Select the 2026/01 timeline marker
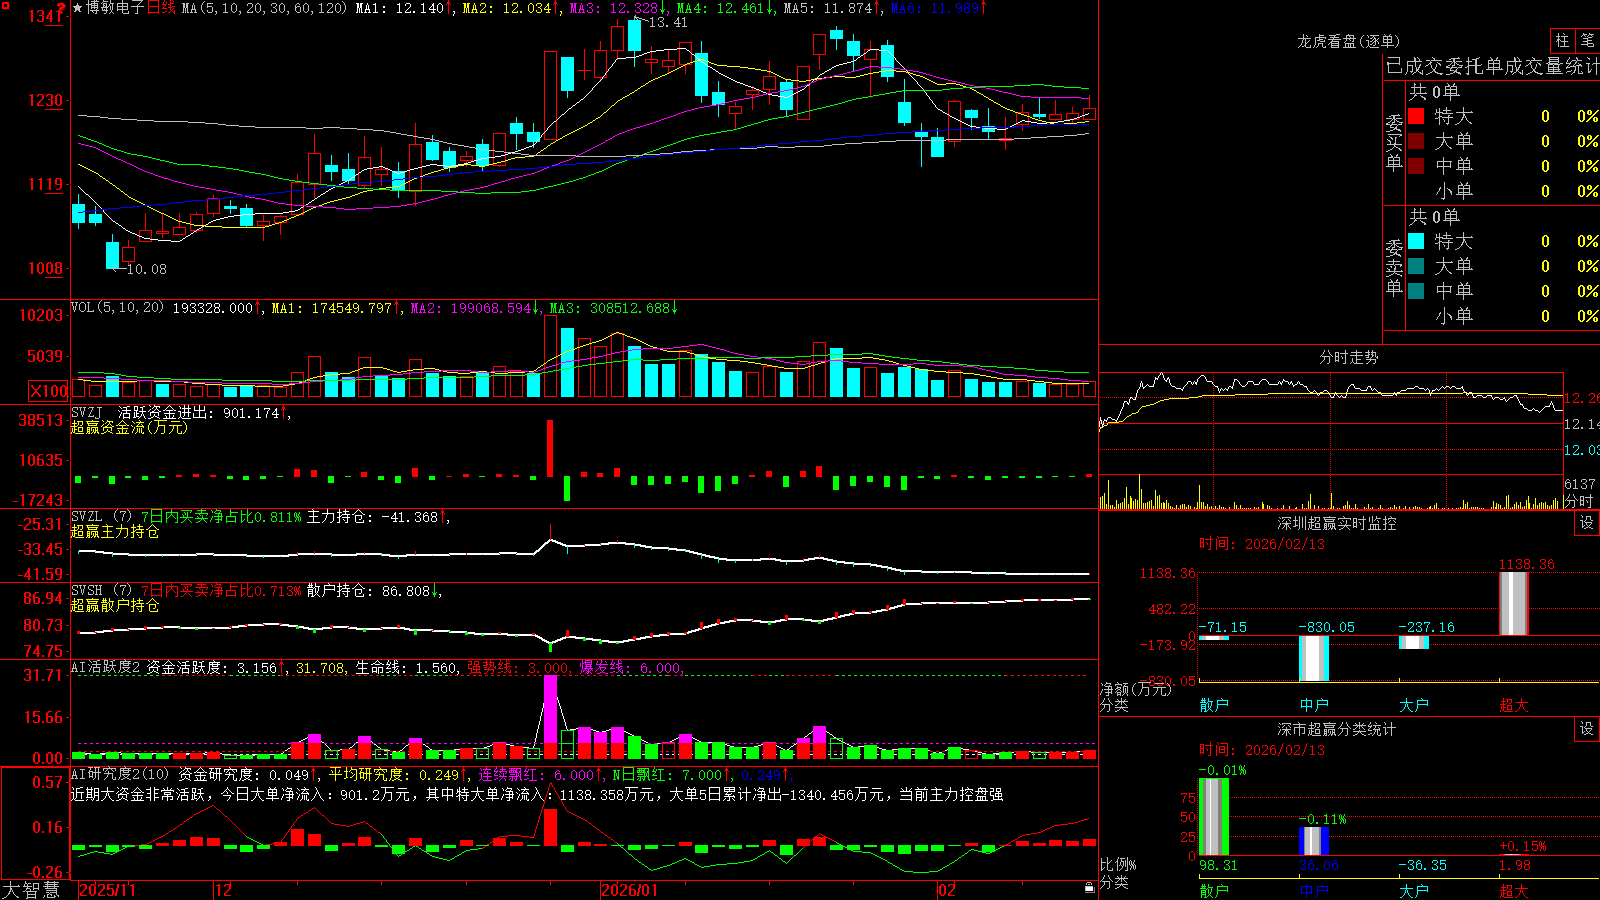Viewport: 1600px width, 900px height. (629, 890)
